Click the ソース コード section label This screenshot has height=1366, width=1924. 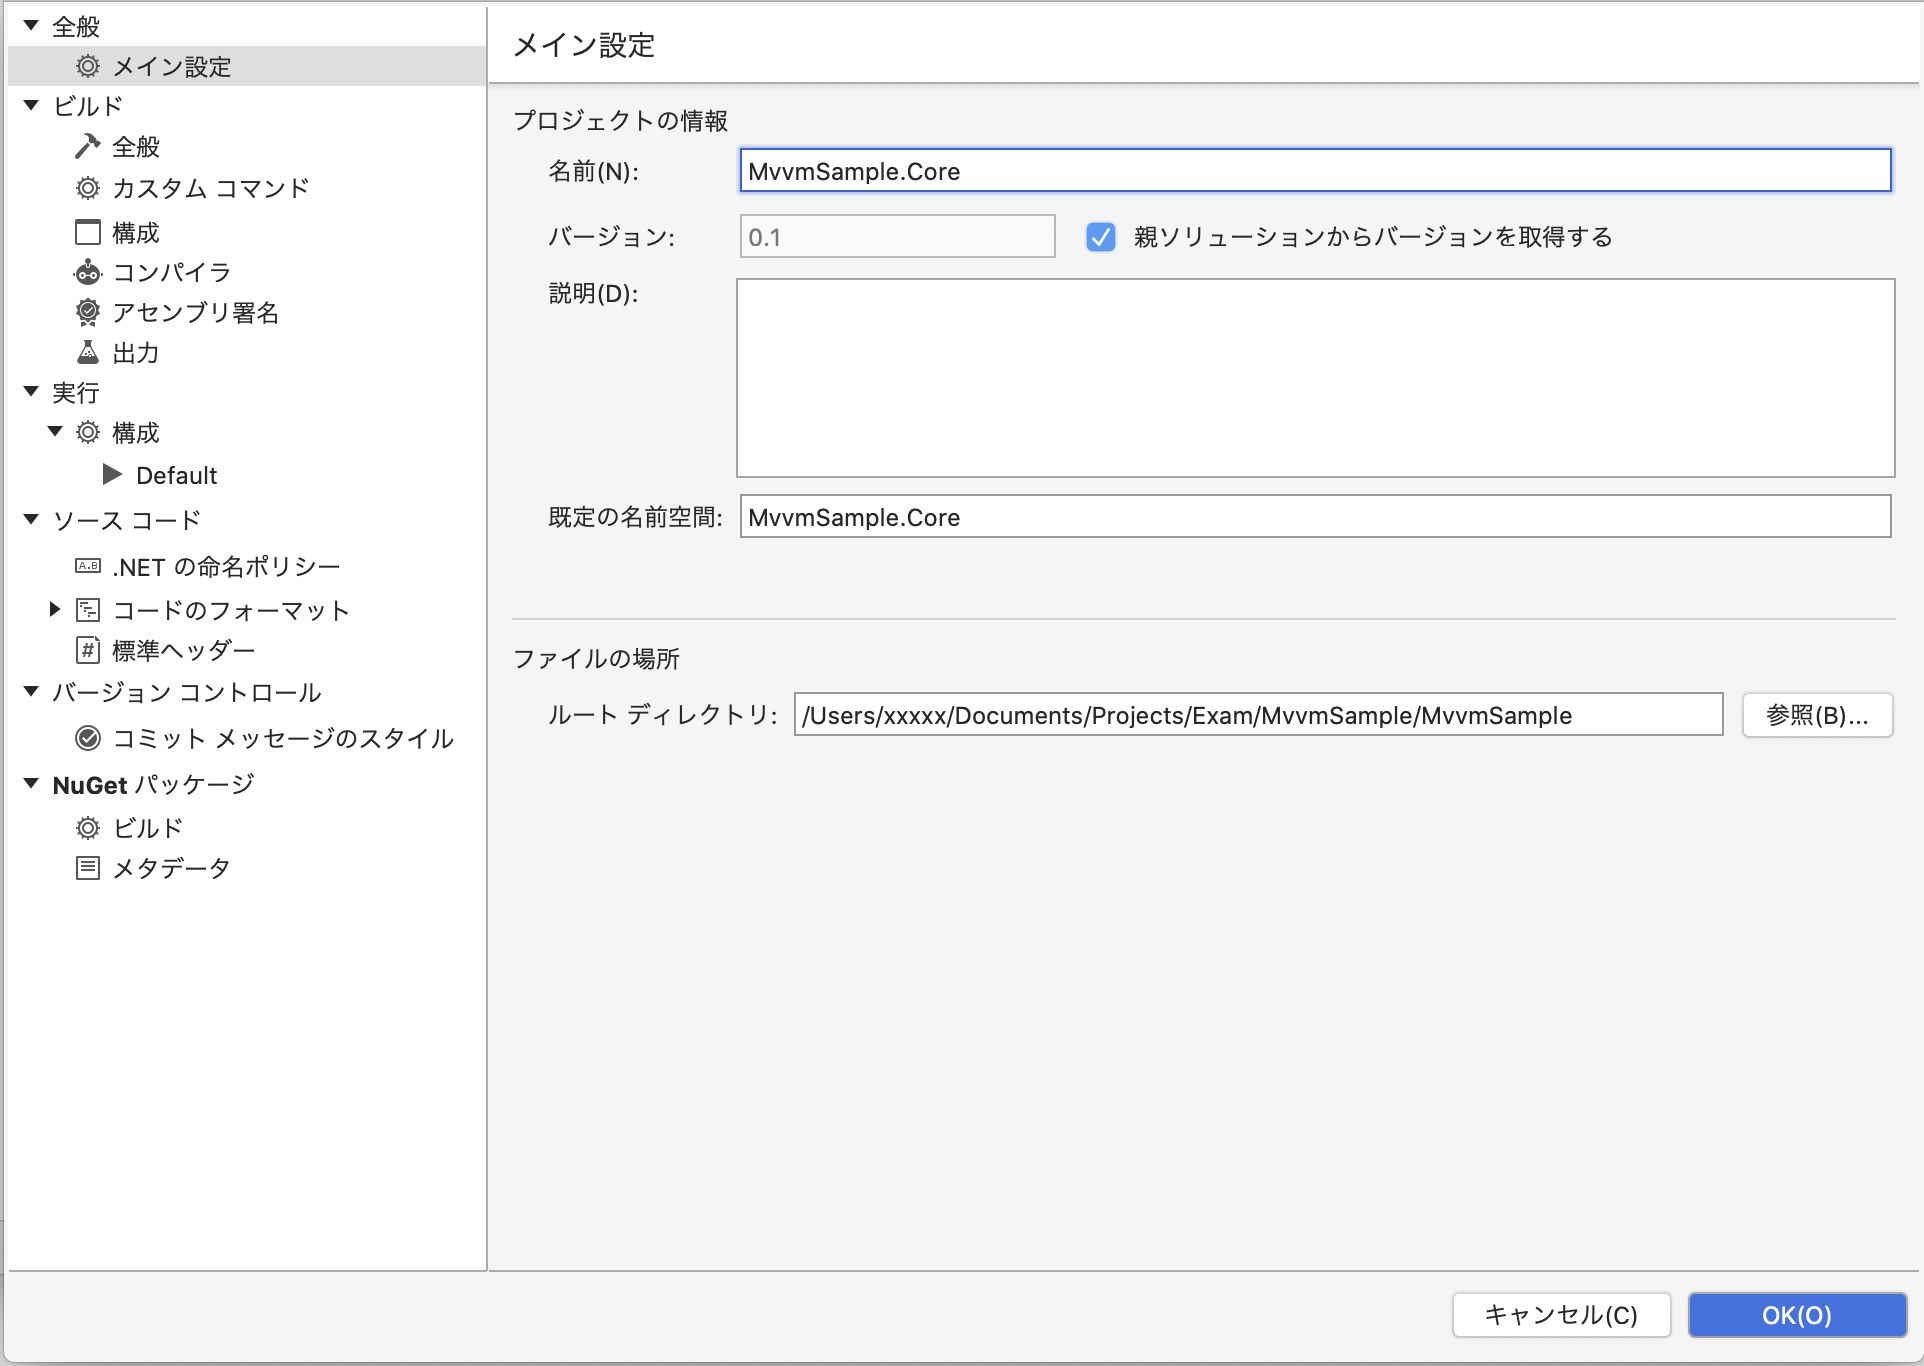pos(127,520)
